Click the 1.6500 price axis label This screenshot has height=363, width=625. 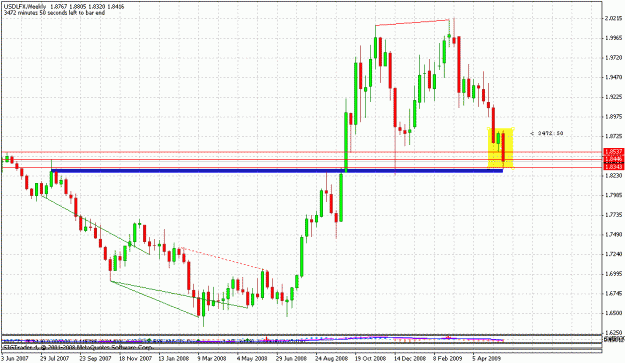point(613,313)
